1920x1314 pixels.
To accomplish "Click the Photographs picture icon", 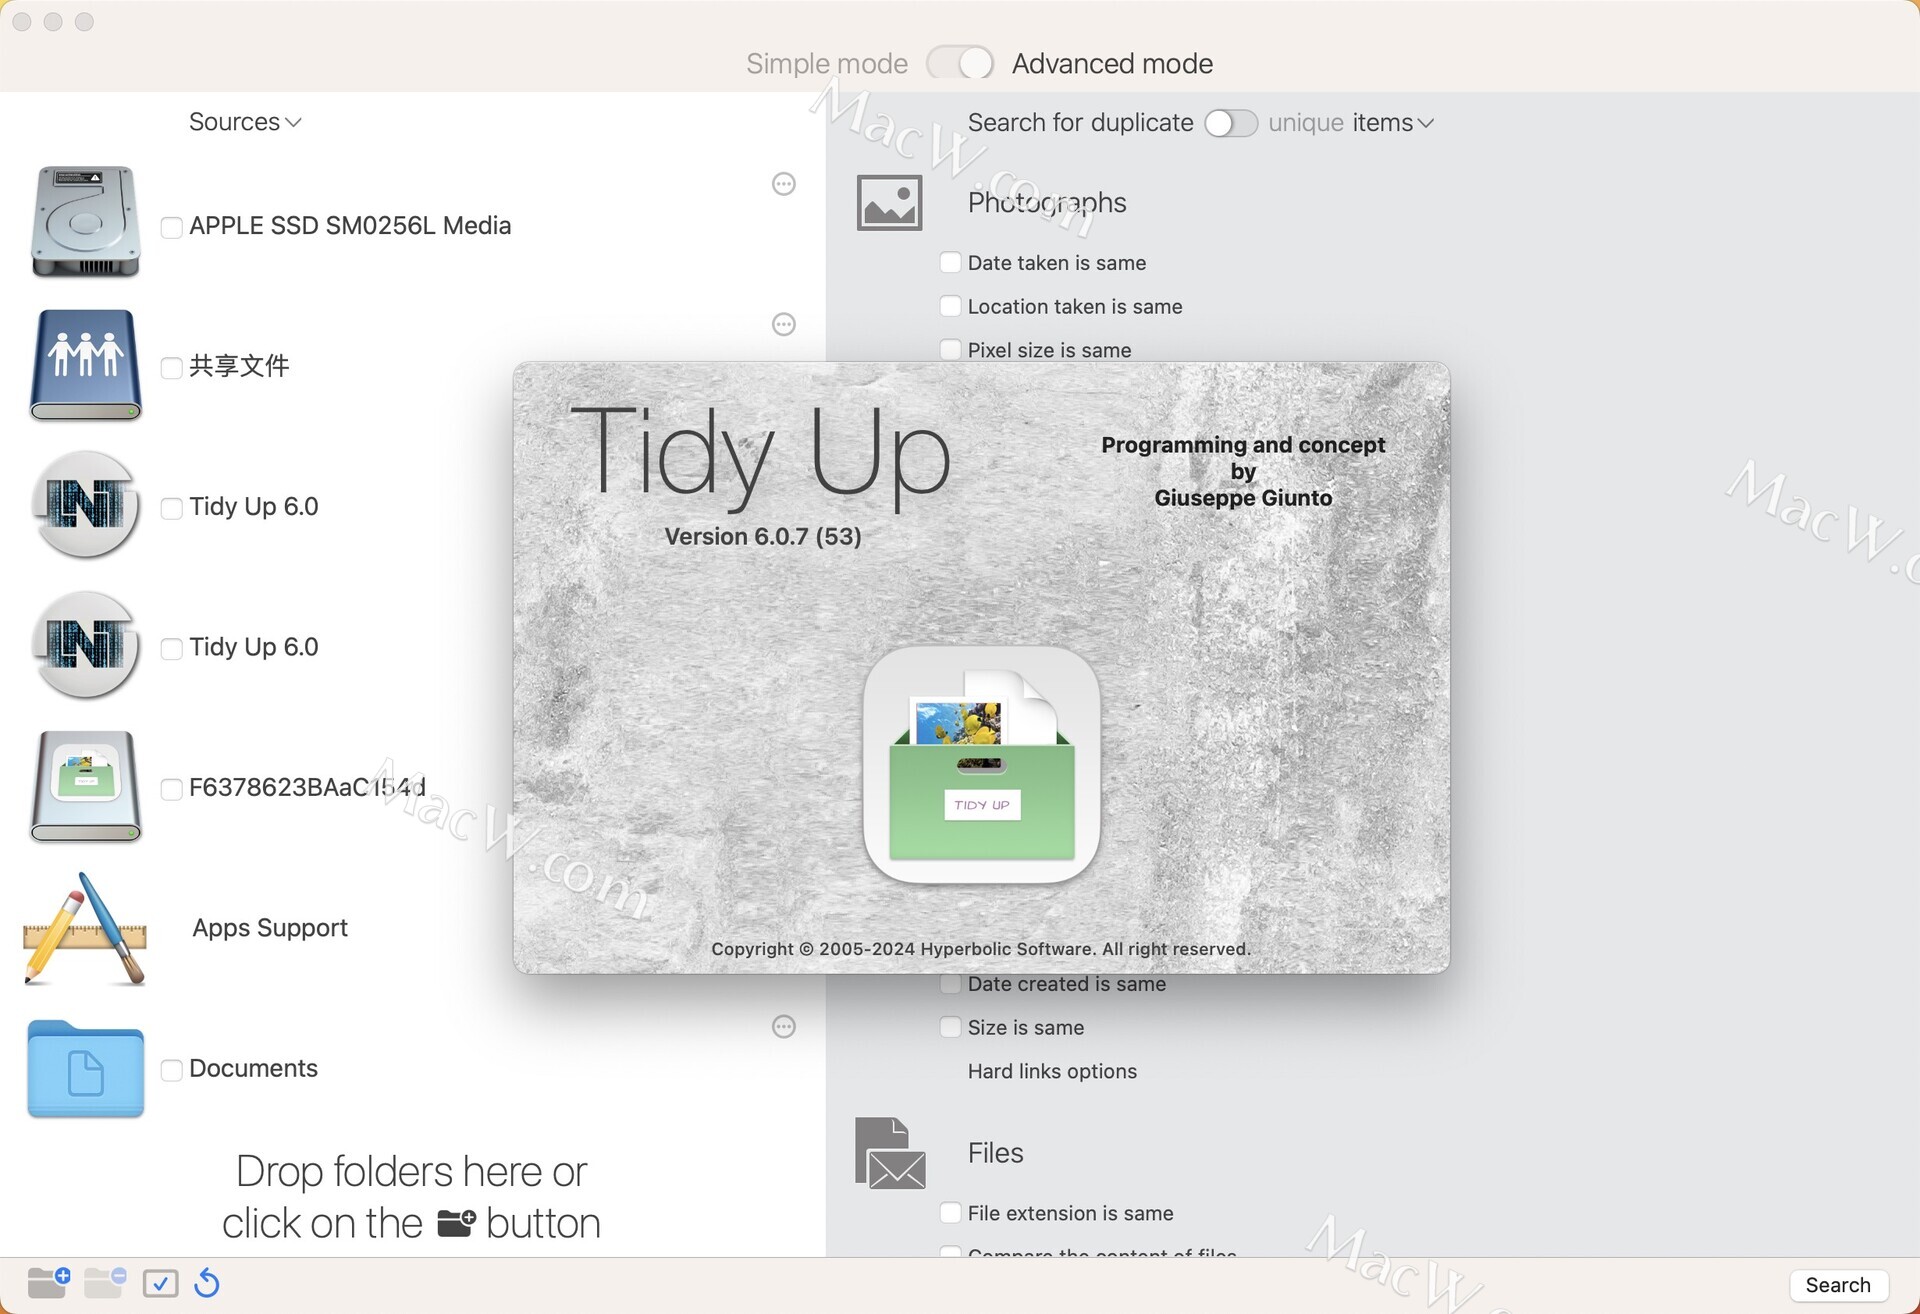I will tap(889, 203).
